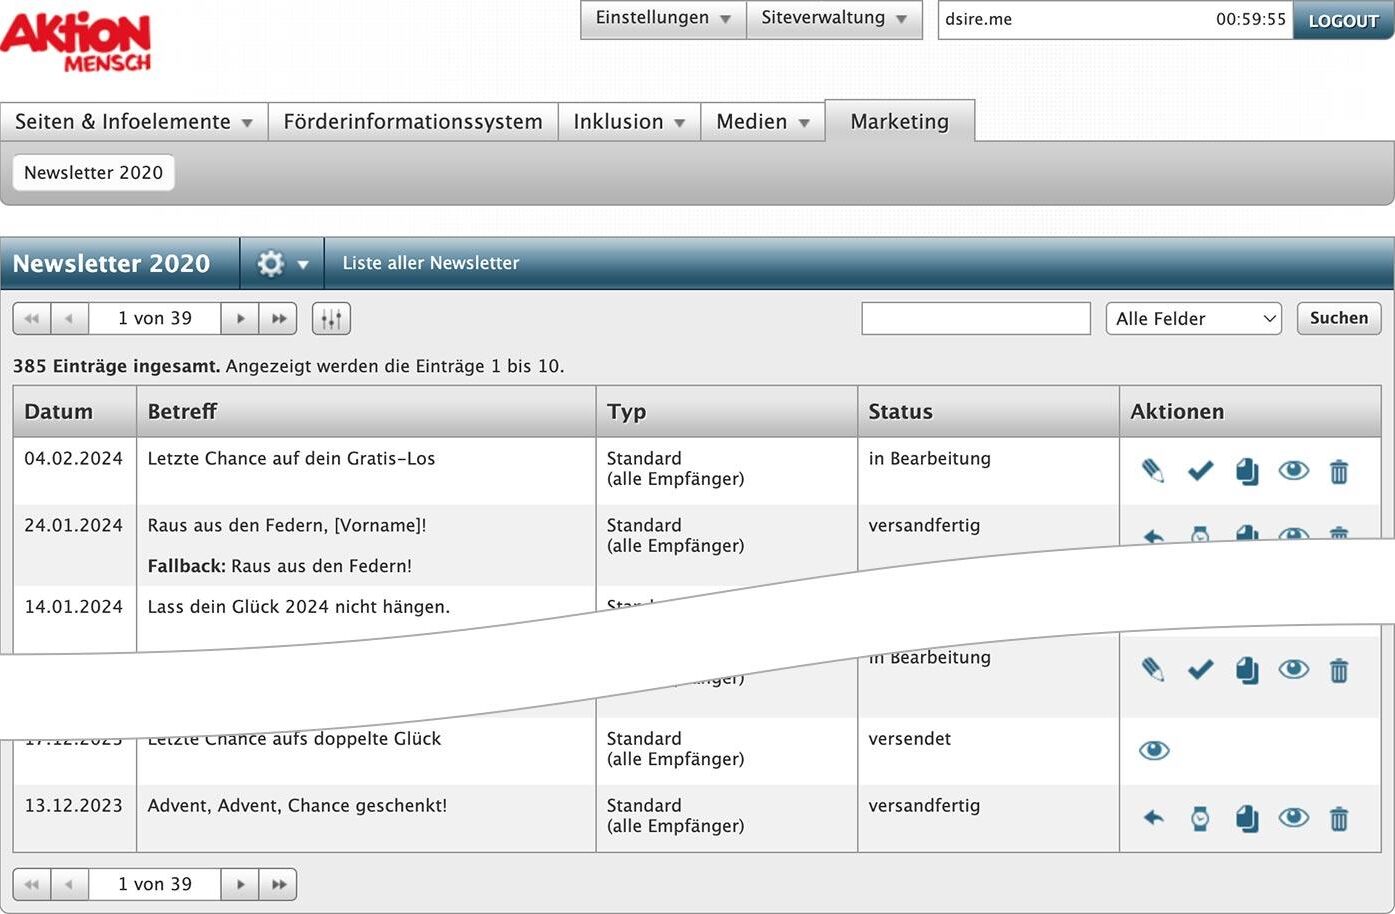Preview the 13.12.2023 newsletter with eye icon
1395x914 pixels.
coord(1294,818)
